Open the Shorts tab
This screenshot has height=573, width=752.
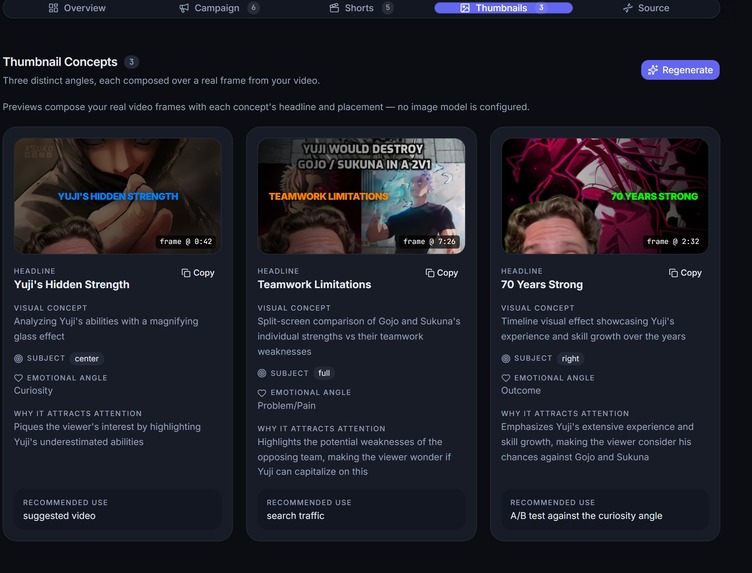[361, 8]
